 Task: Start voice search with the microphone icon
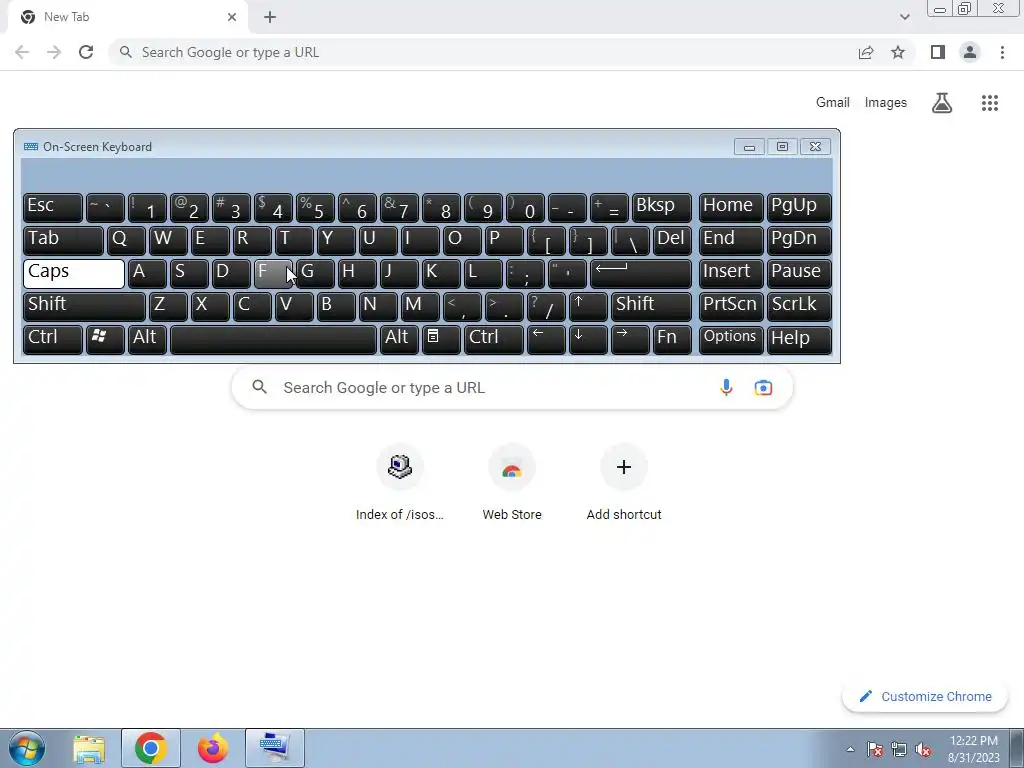click(x=726, y=387)
